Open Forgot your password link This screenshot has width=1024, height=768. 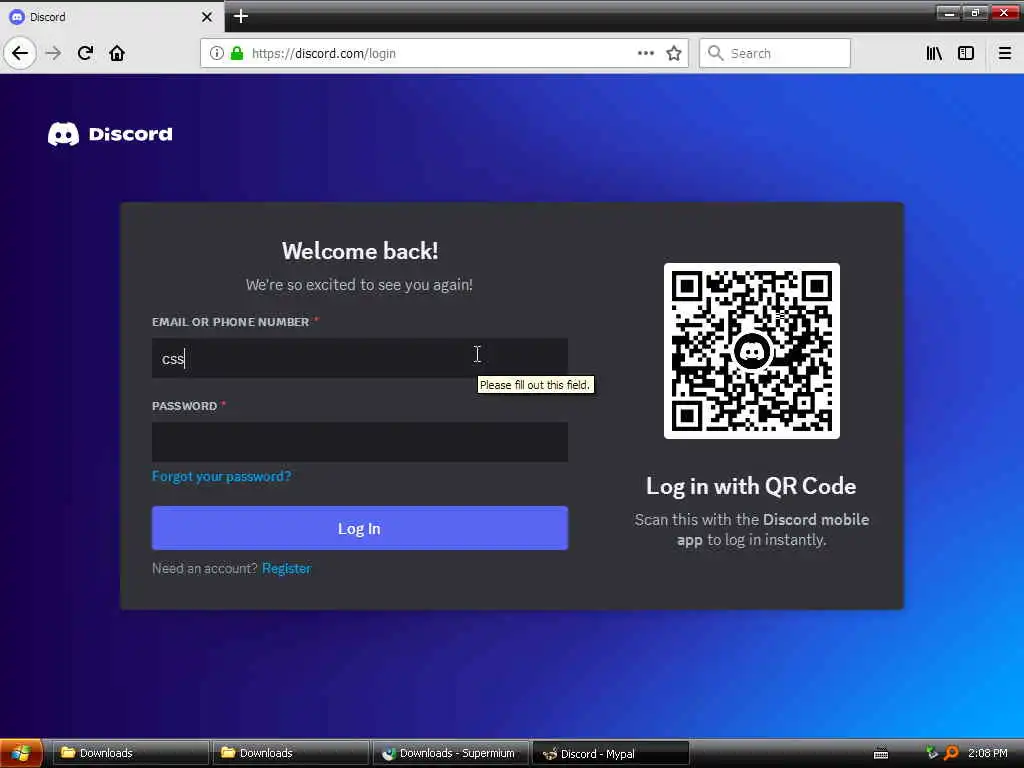point(221,476)
